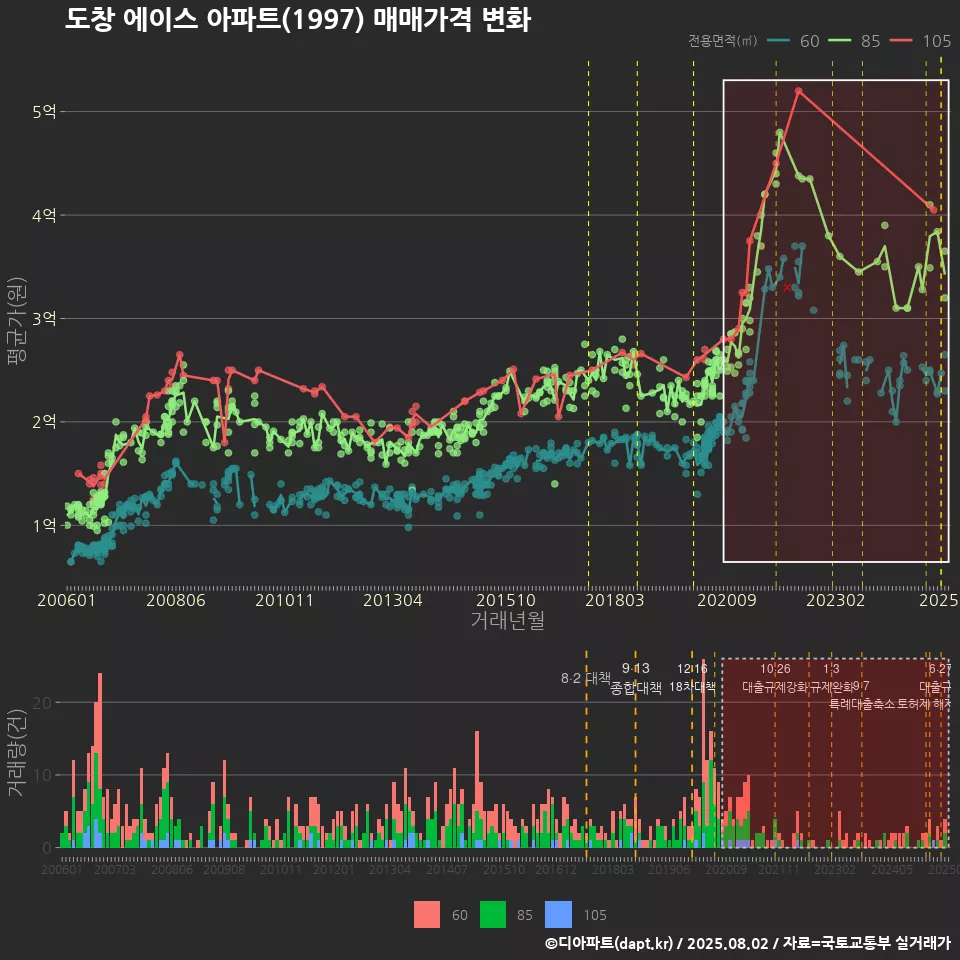Click the '평균가(원)' vertical axis title
Screen dimensions: 960x960
[x=17, y=321]
